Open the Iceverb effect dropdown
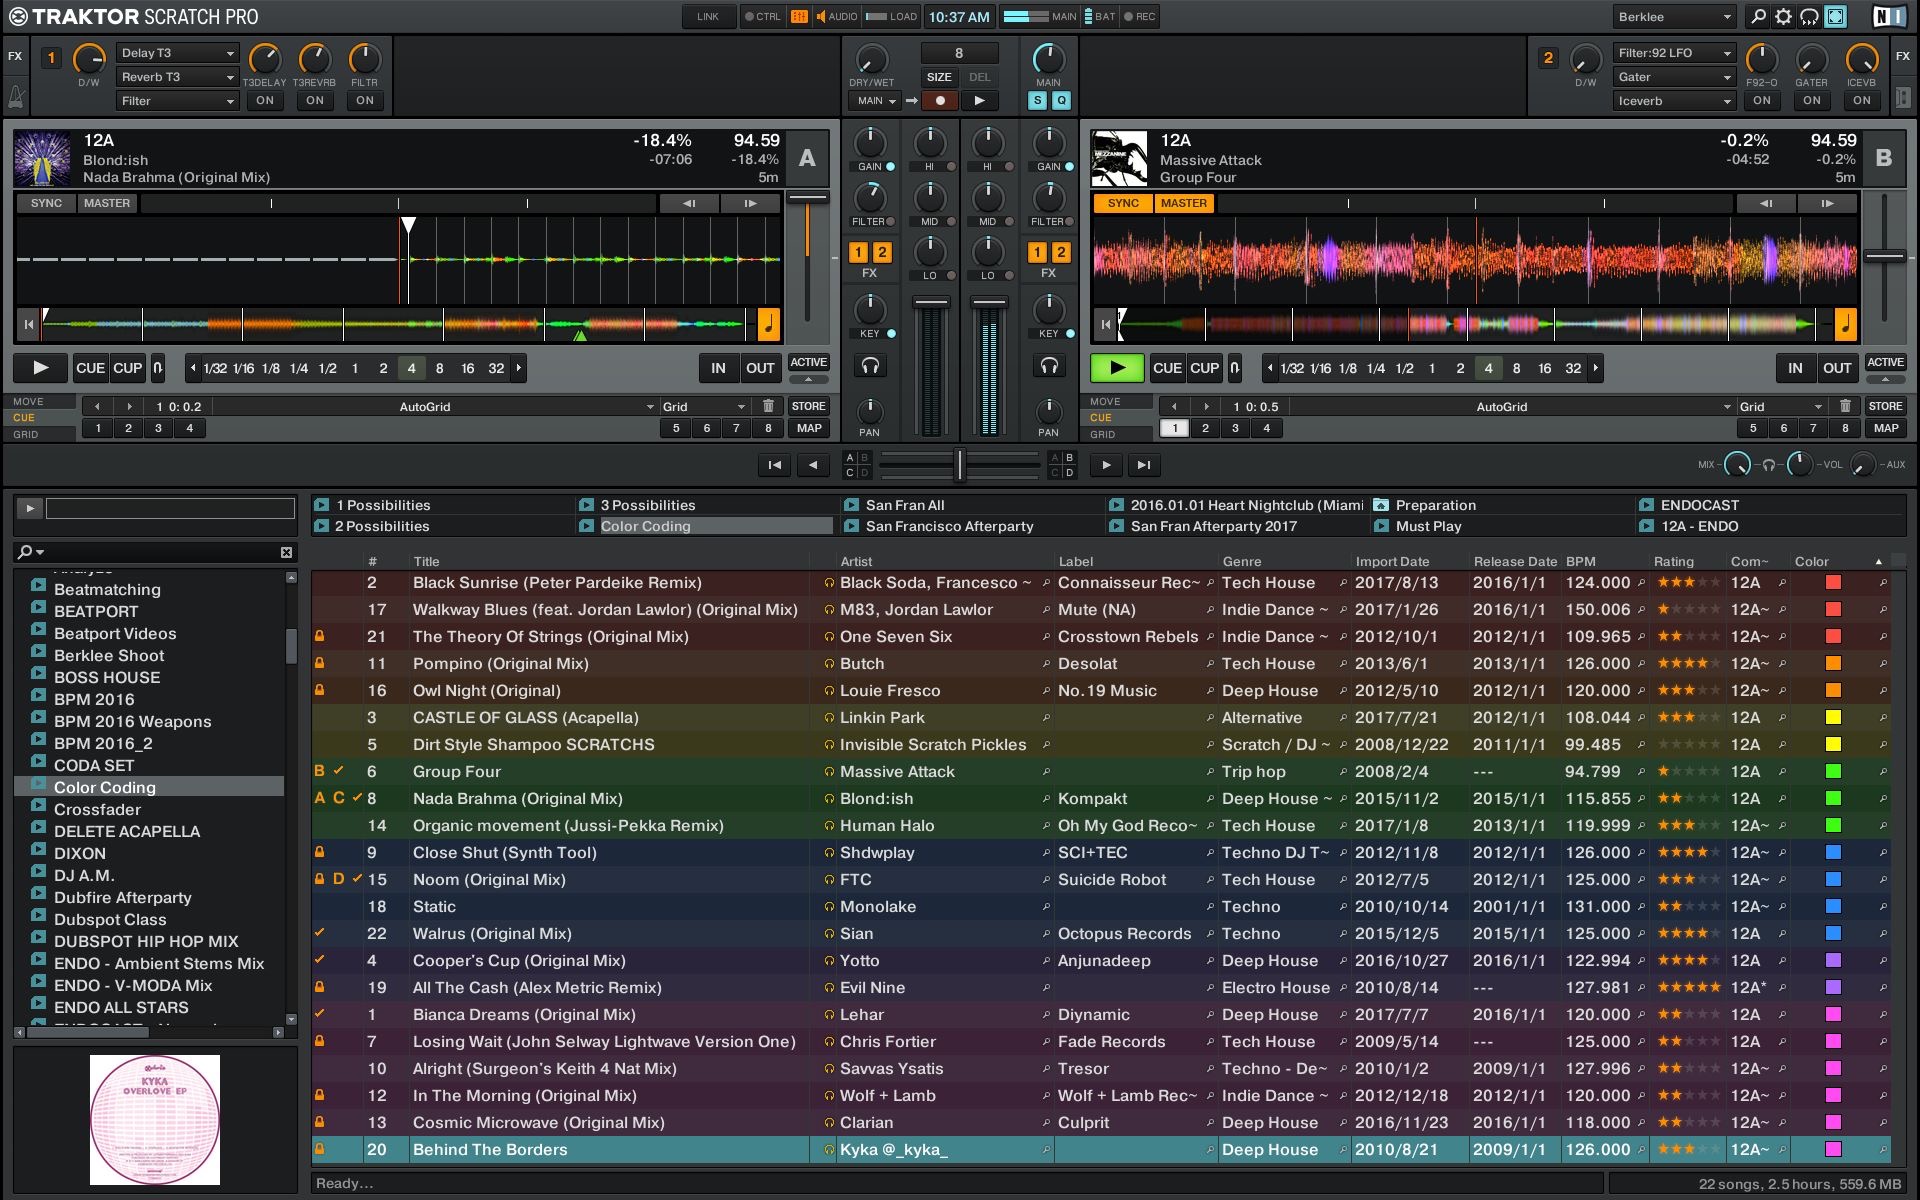 coord(1673,101)
